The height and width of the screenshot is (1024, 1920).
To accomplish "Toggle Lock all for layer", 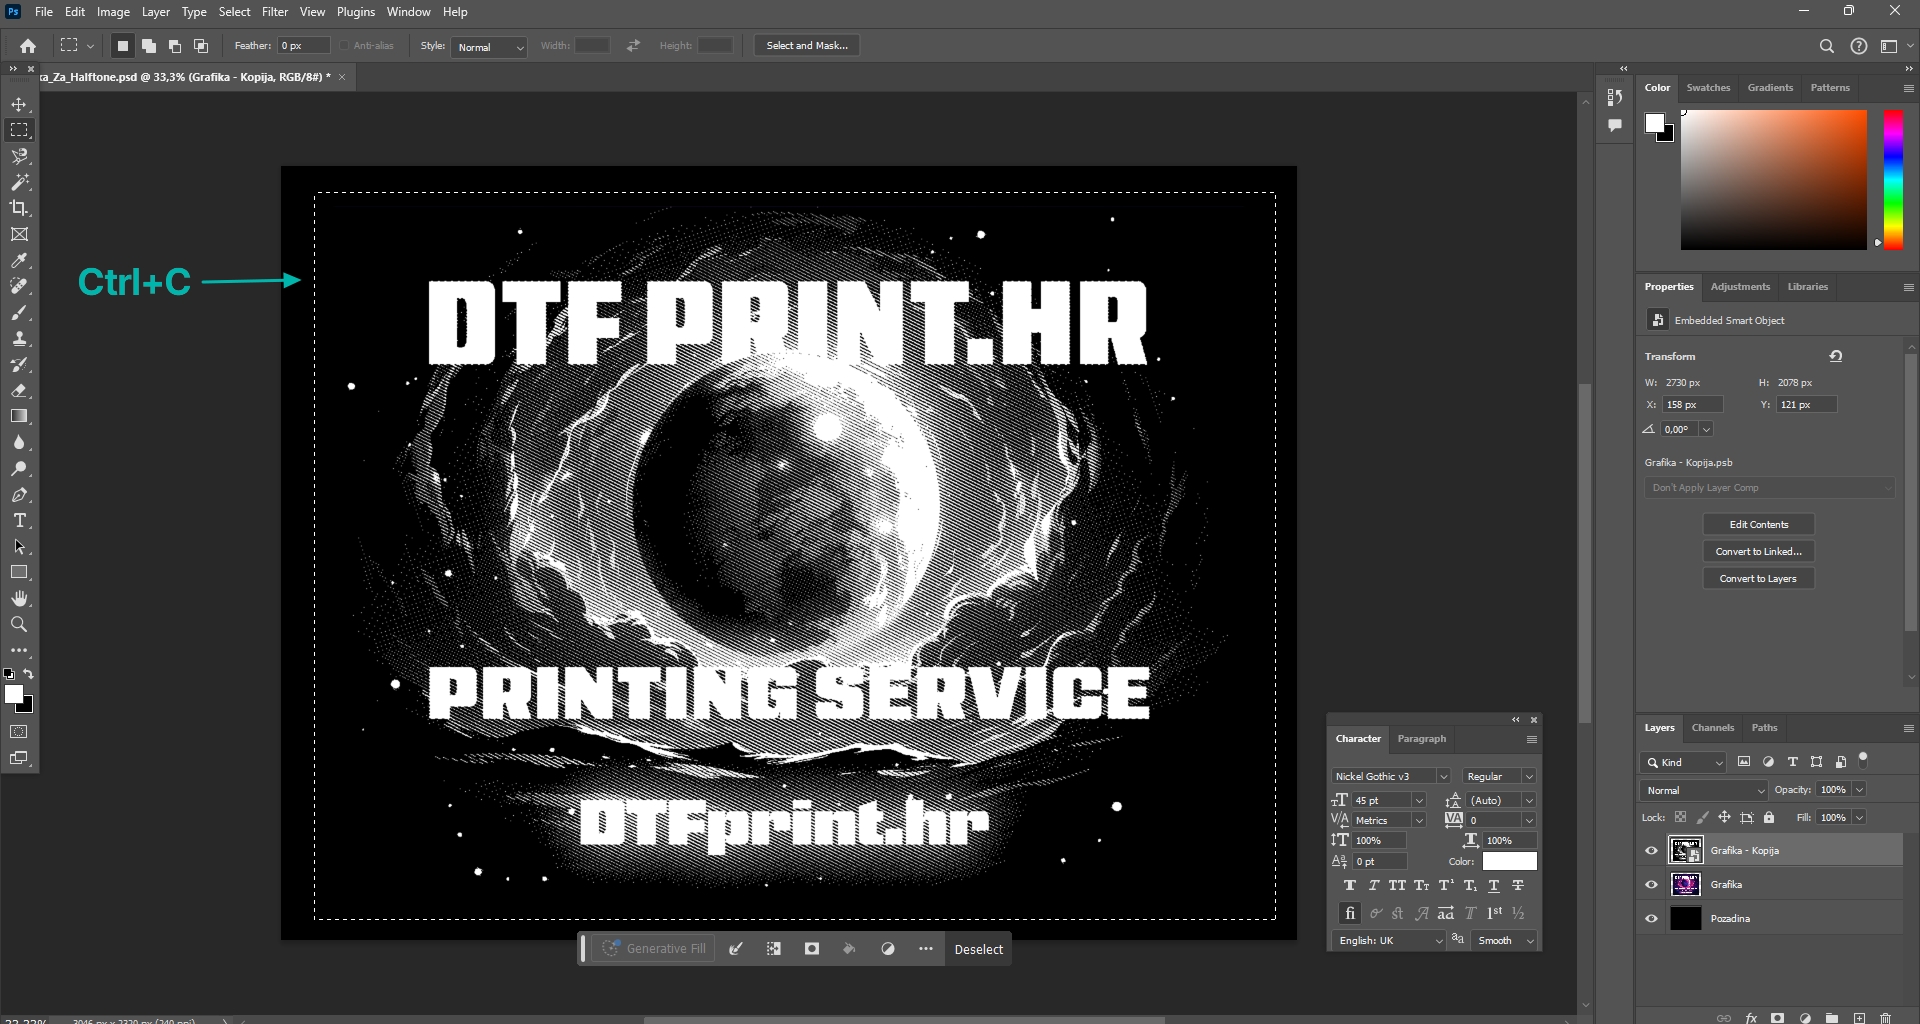I will [x=1769, y=818].
